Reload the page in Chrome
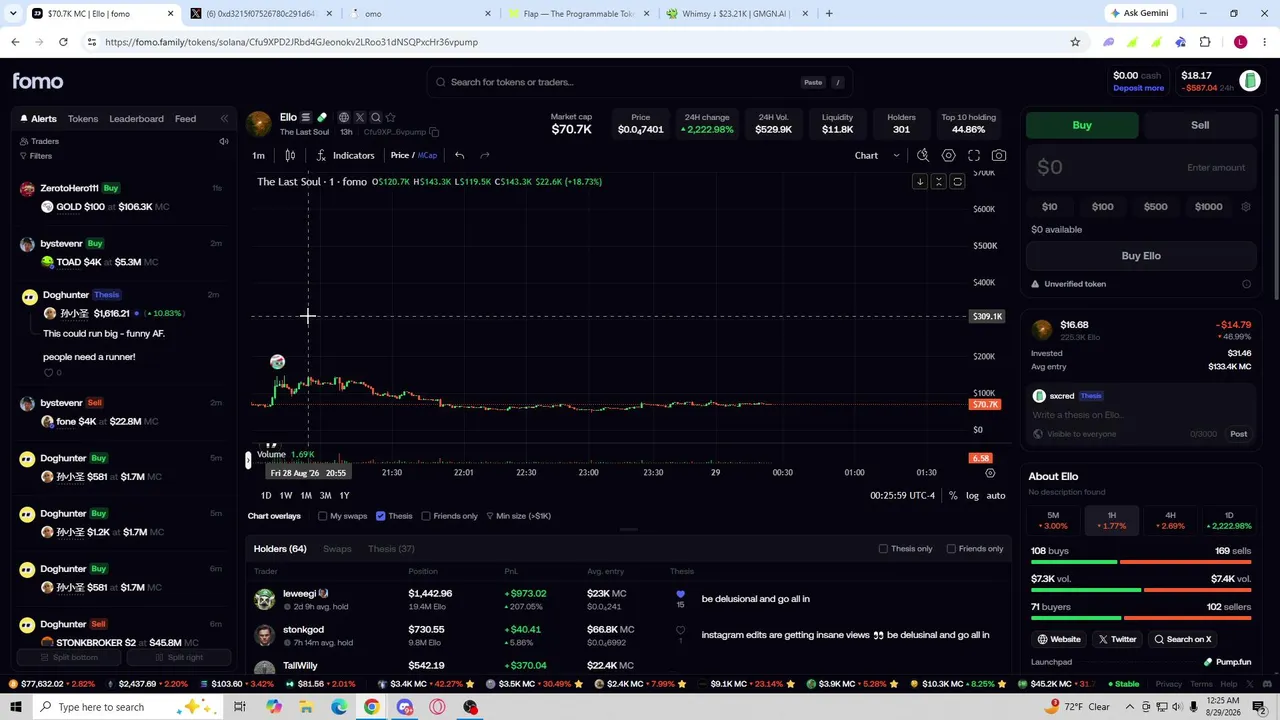 63,42
